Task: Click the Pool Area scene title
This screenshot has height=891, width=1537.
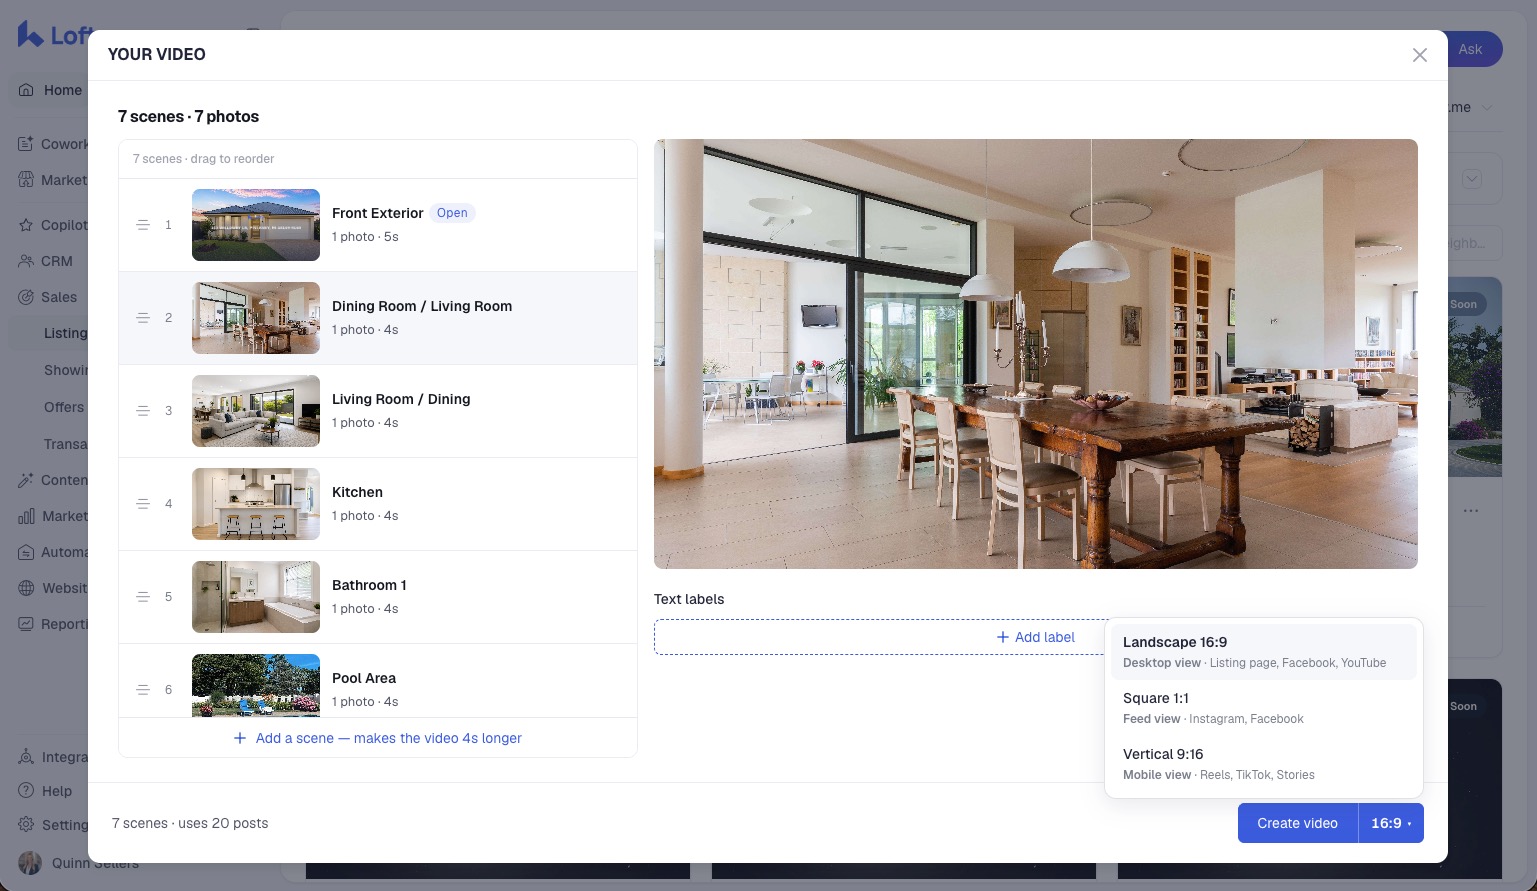Action: [364, 678]
